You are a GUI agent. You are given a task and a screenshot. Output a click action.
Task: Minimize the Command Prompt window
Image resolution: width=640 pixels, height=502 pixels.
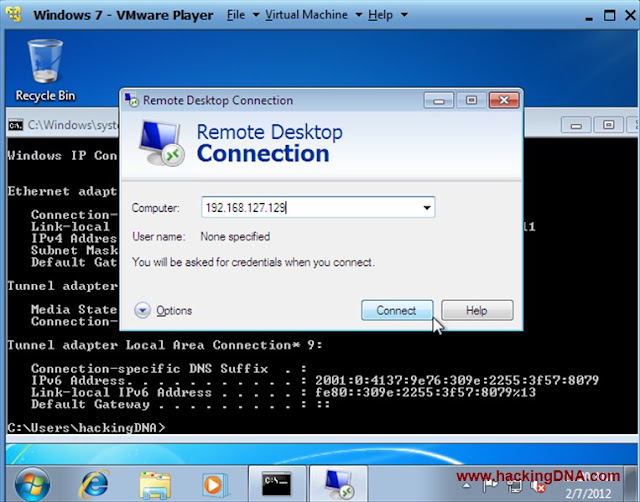(576, 125)
